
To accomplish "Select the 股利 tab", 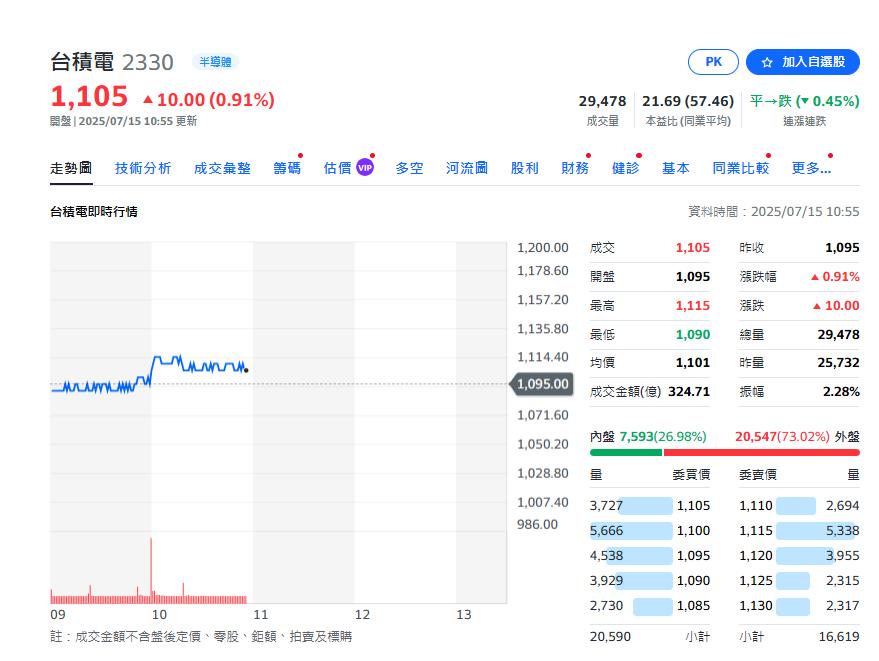I will click(x=525, y=168).
